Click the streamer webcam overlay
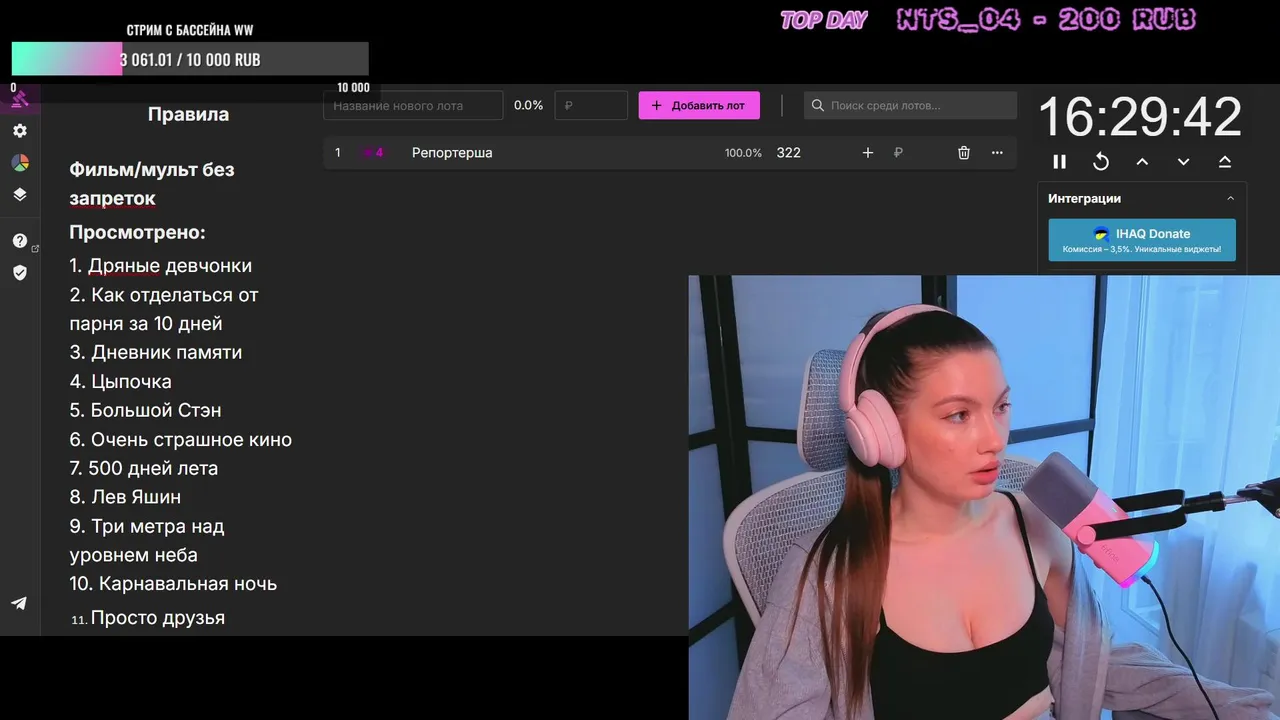 [x=984, y=497]
